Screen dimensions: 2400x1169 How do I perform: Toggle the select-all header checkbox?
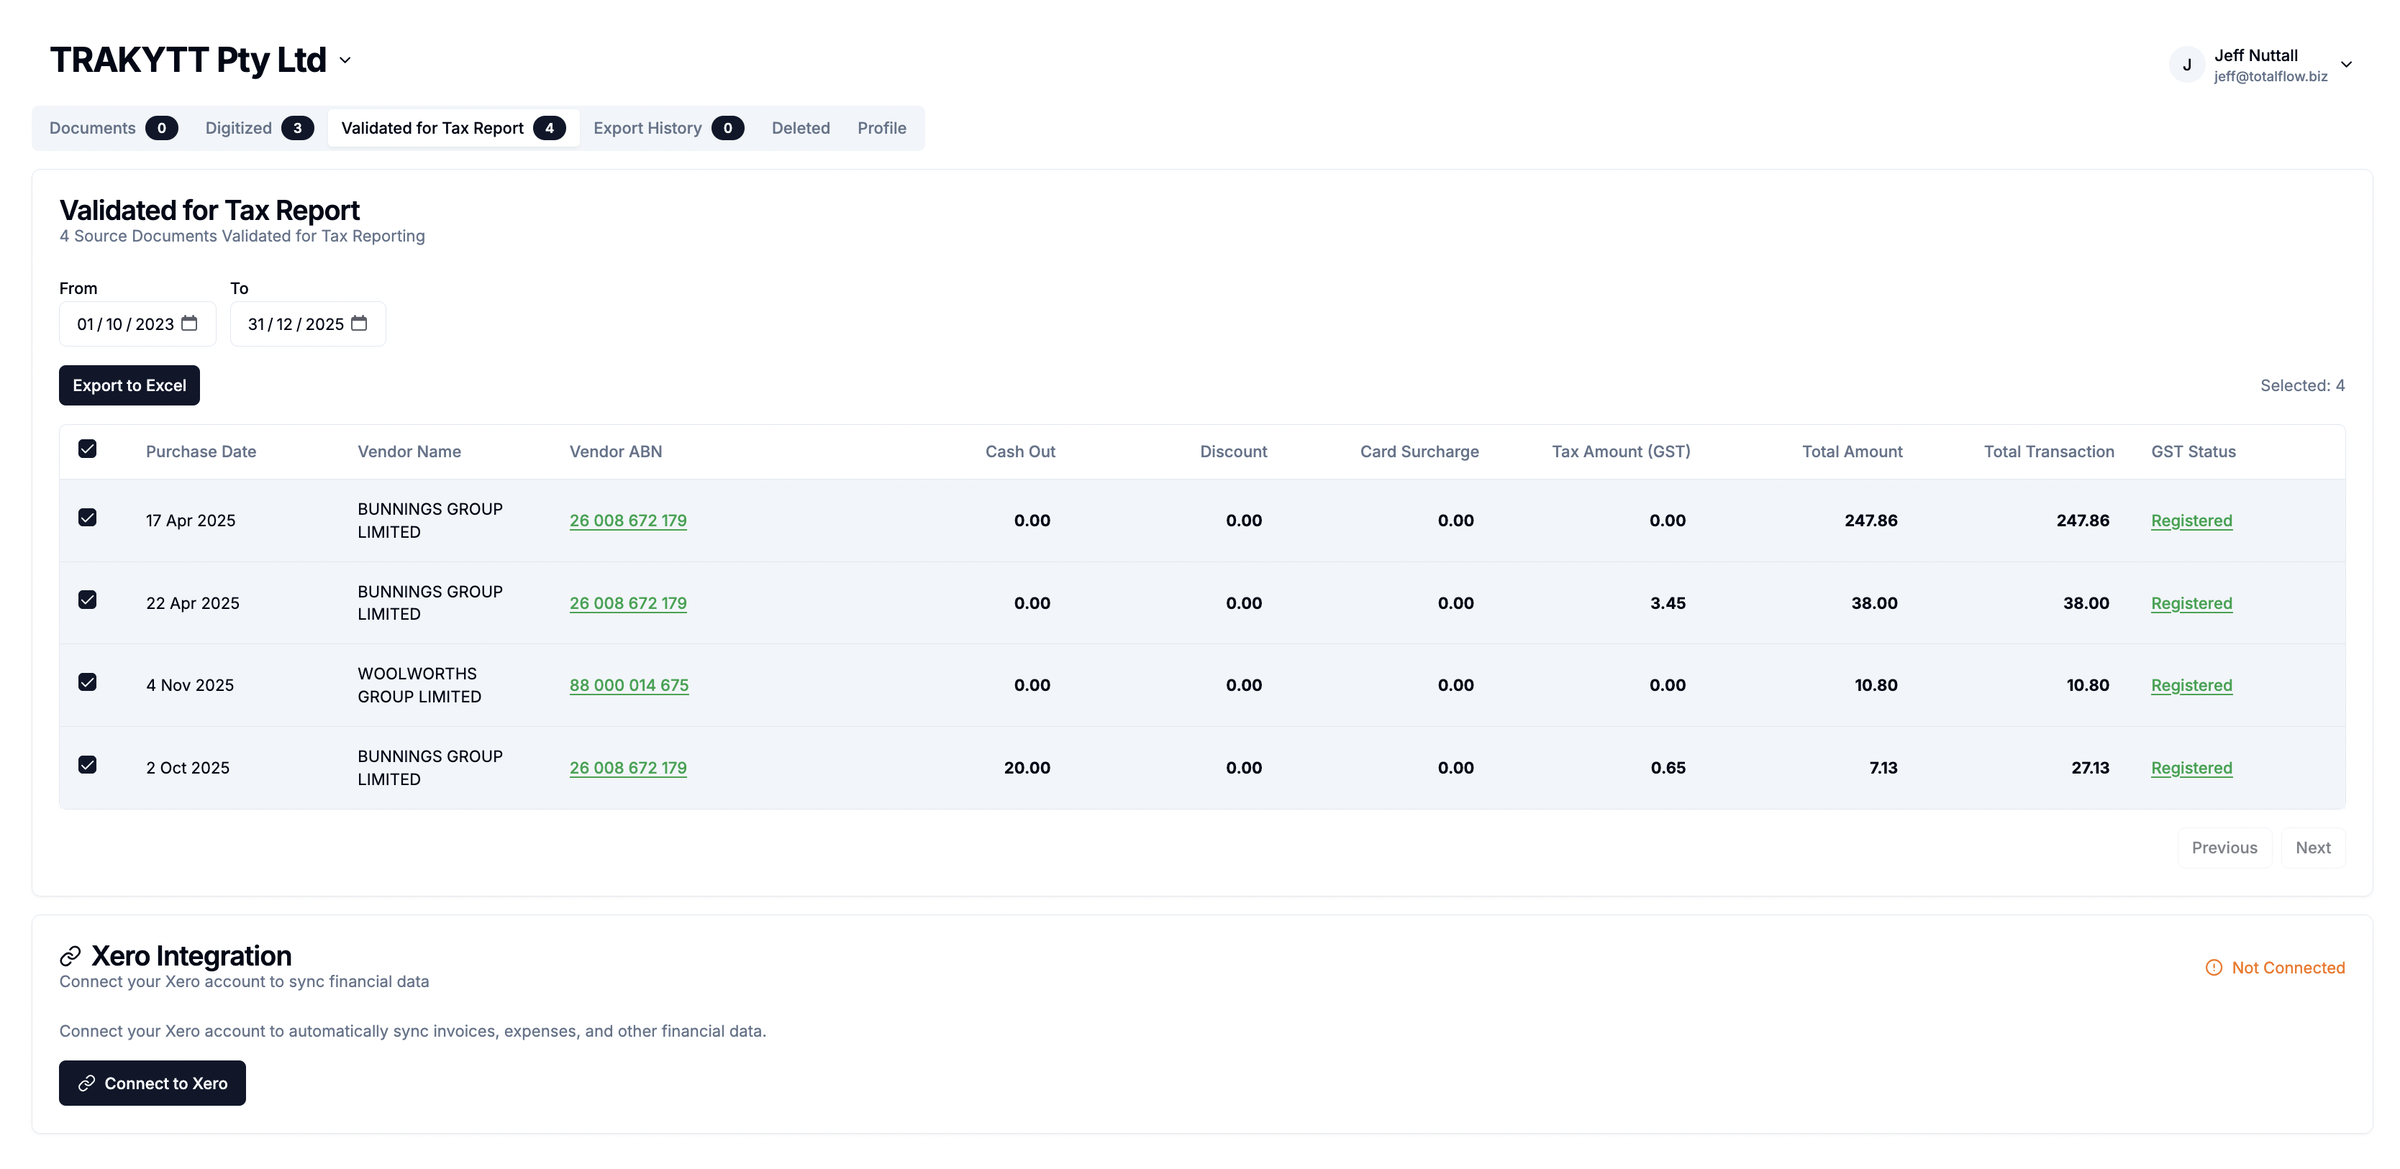[x=88, y=449]
